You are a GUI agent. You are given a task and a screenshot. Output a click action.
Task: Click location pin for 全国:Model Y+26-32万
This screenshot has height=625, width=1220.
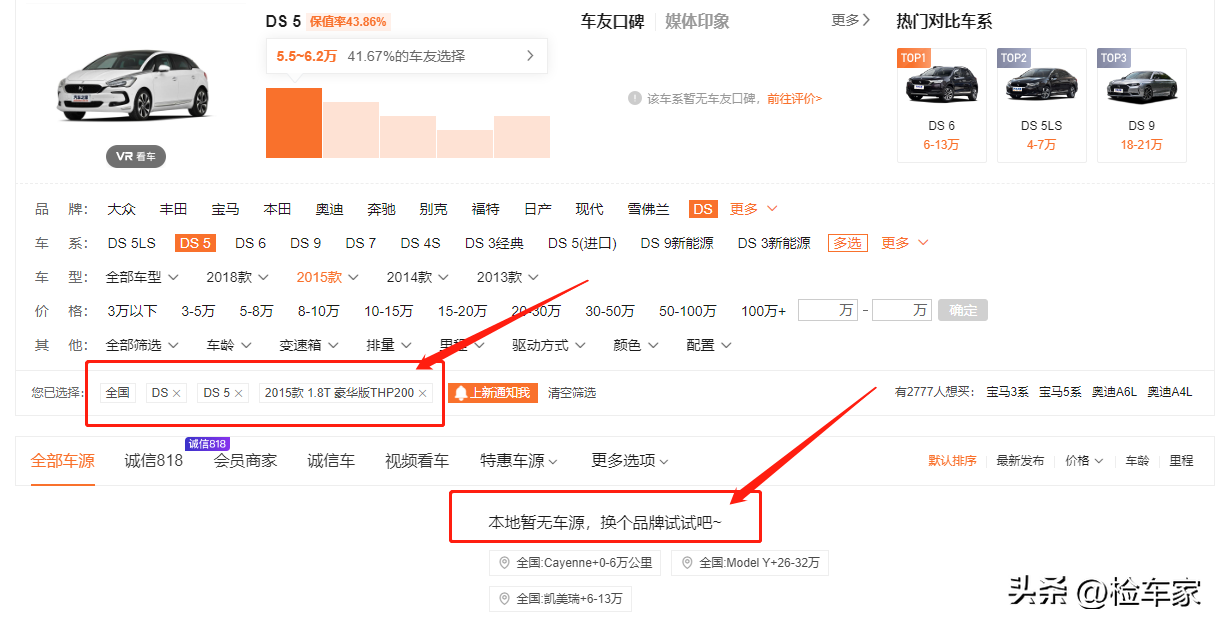pos(688,563)
